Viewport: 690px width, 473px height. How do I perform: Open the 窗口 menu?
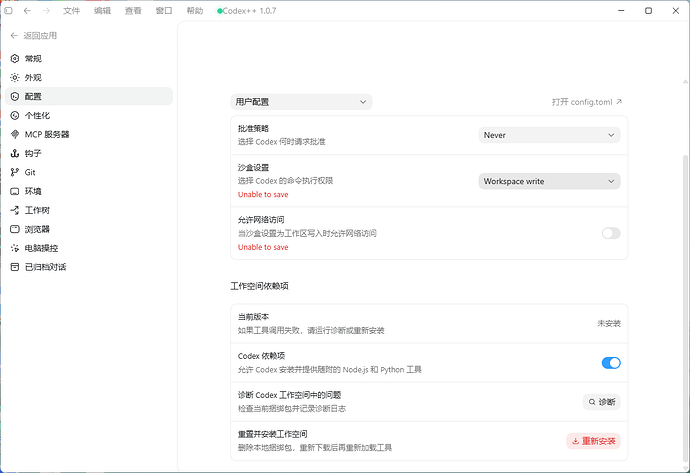point(164,11)
